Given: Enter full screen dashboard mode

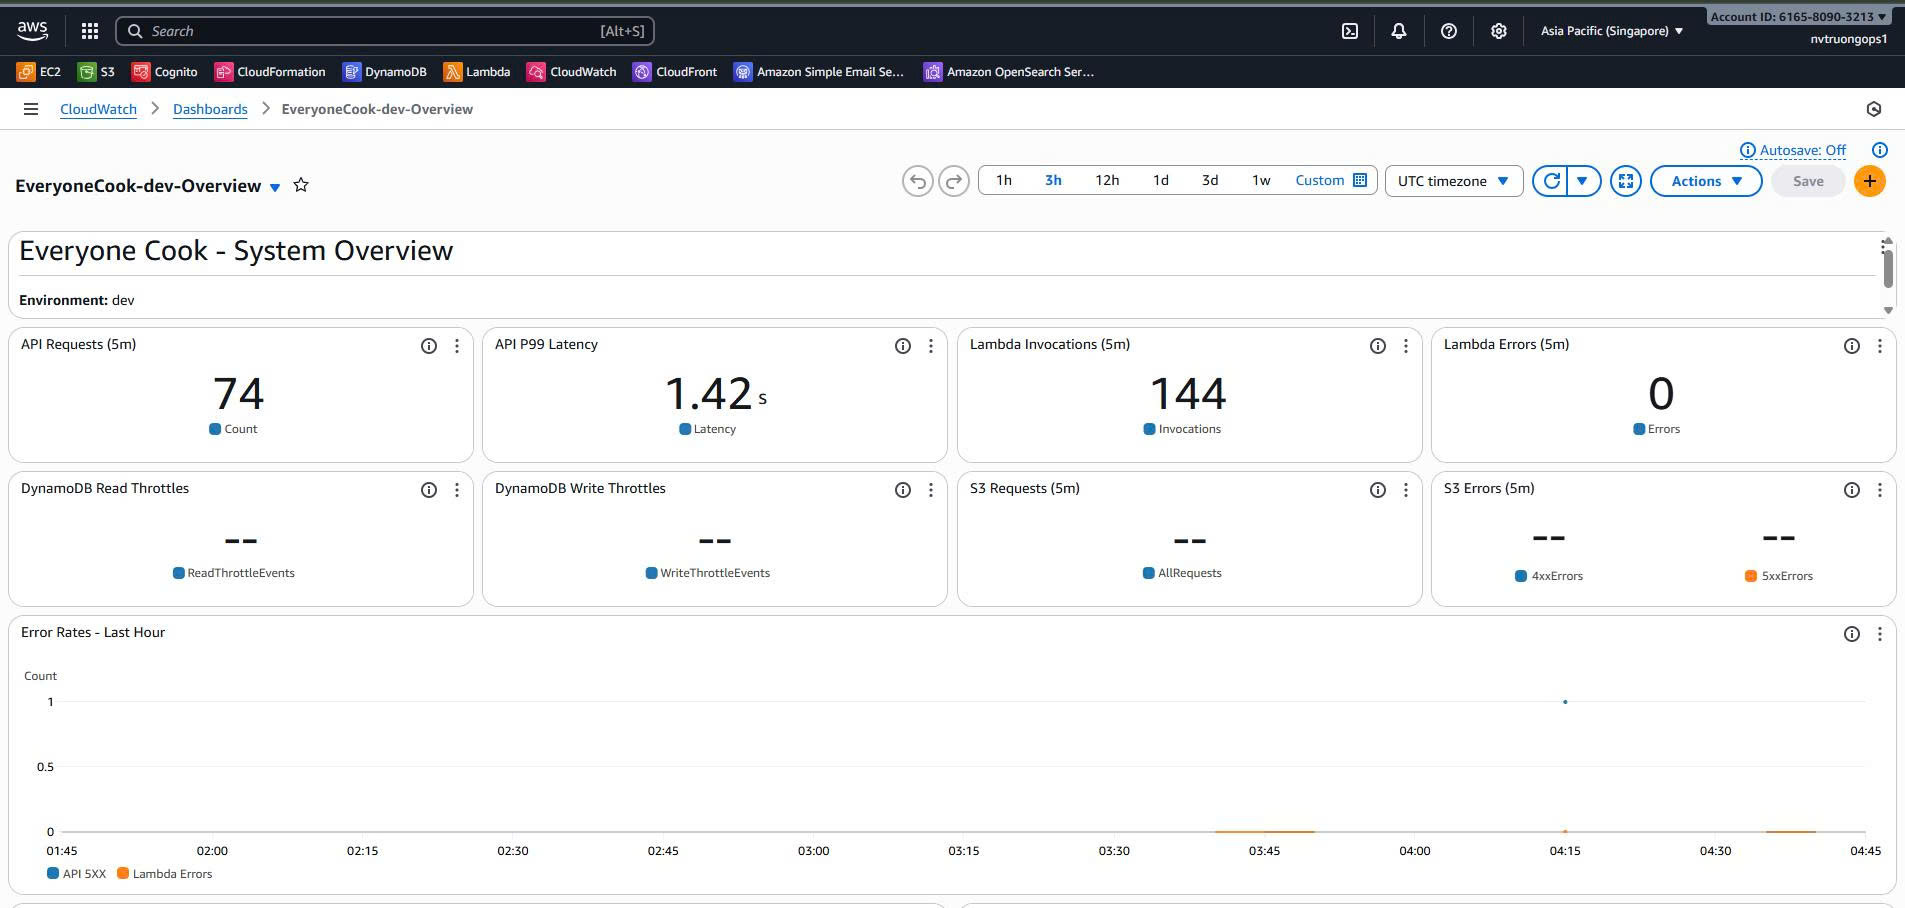Looking at the screenshot, I should click(1626, 181).
